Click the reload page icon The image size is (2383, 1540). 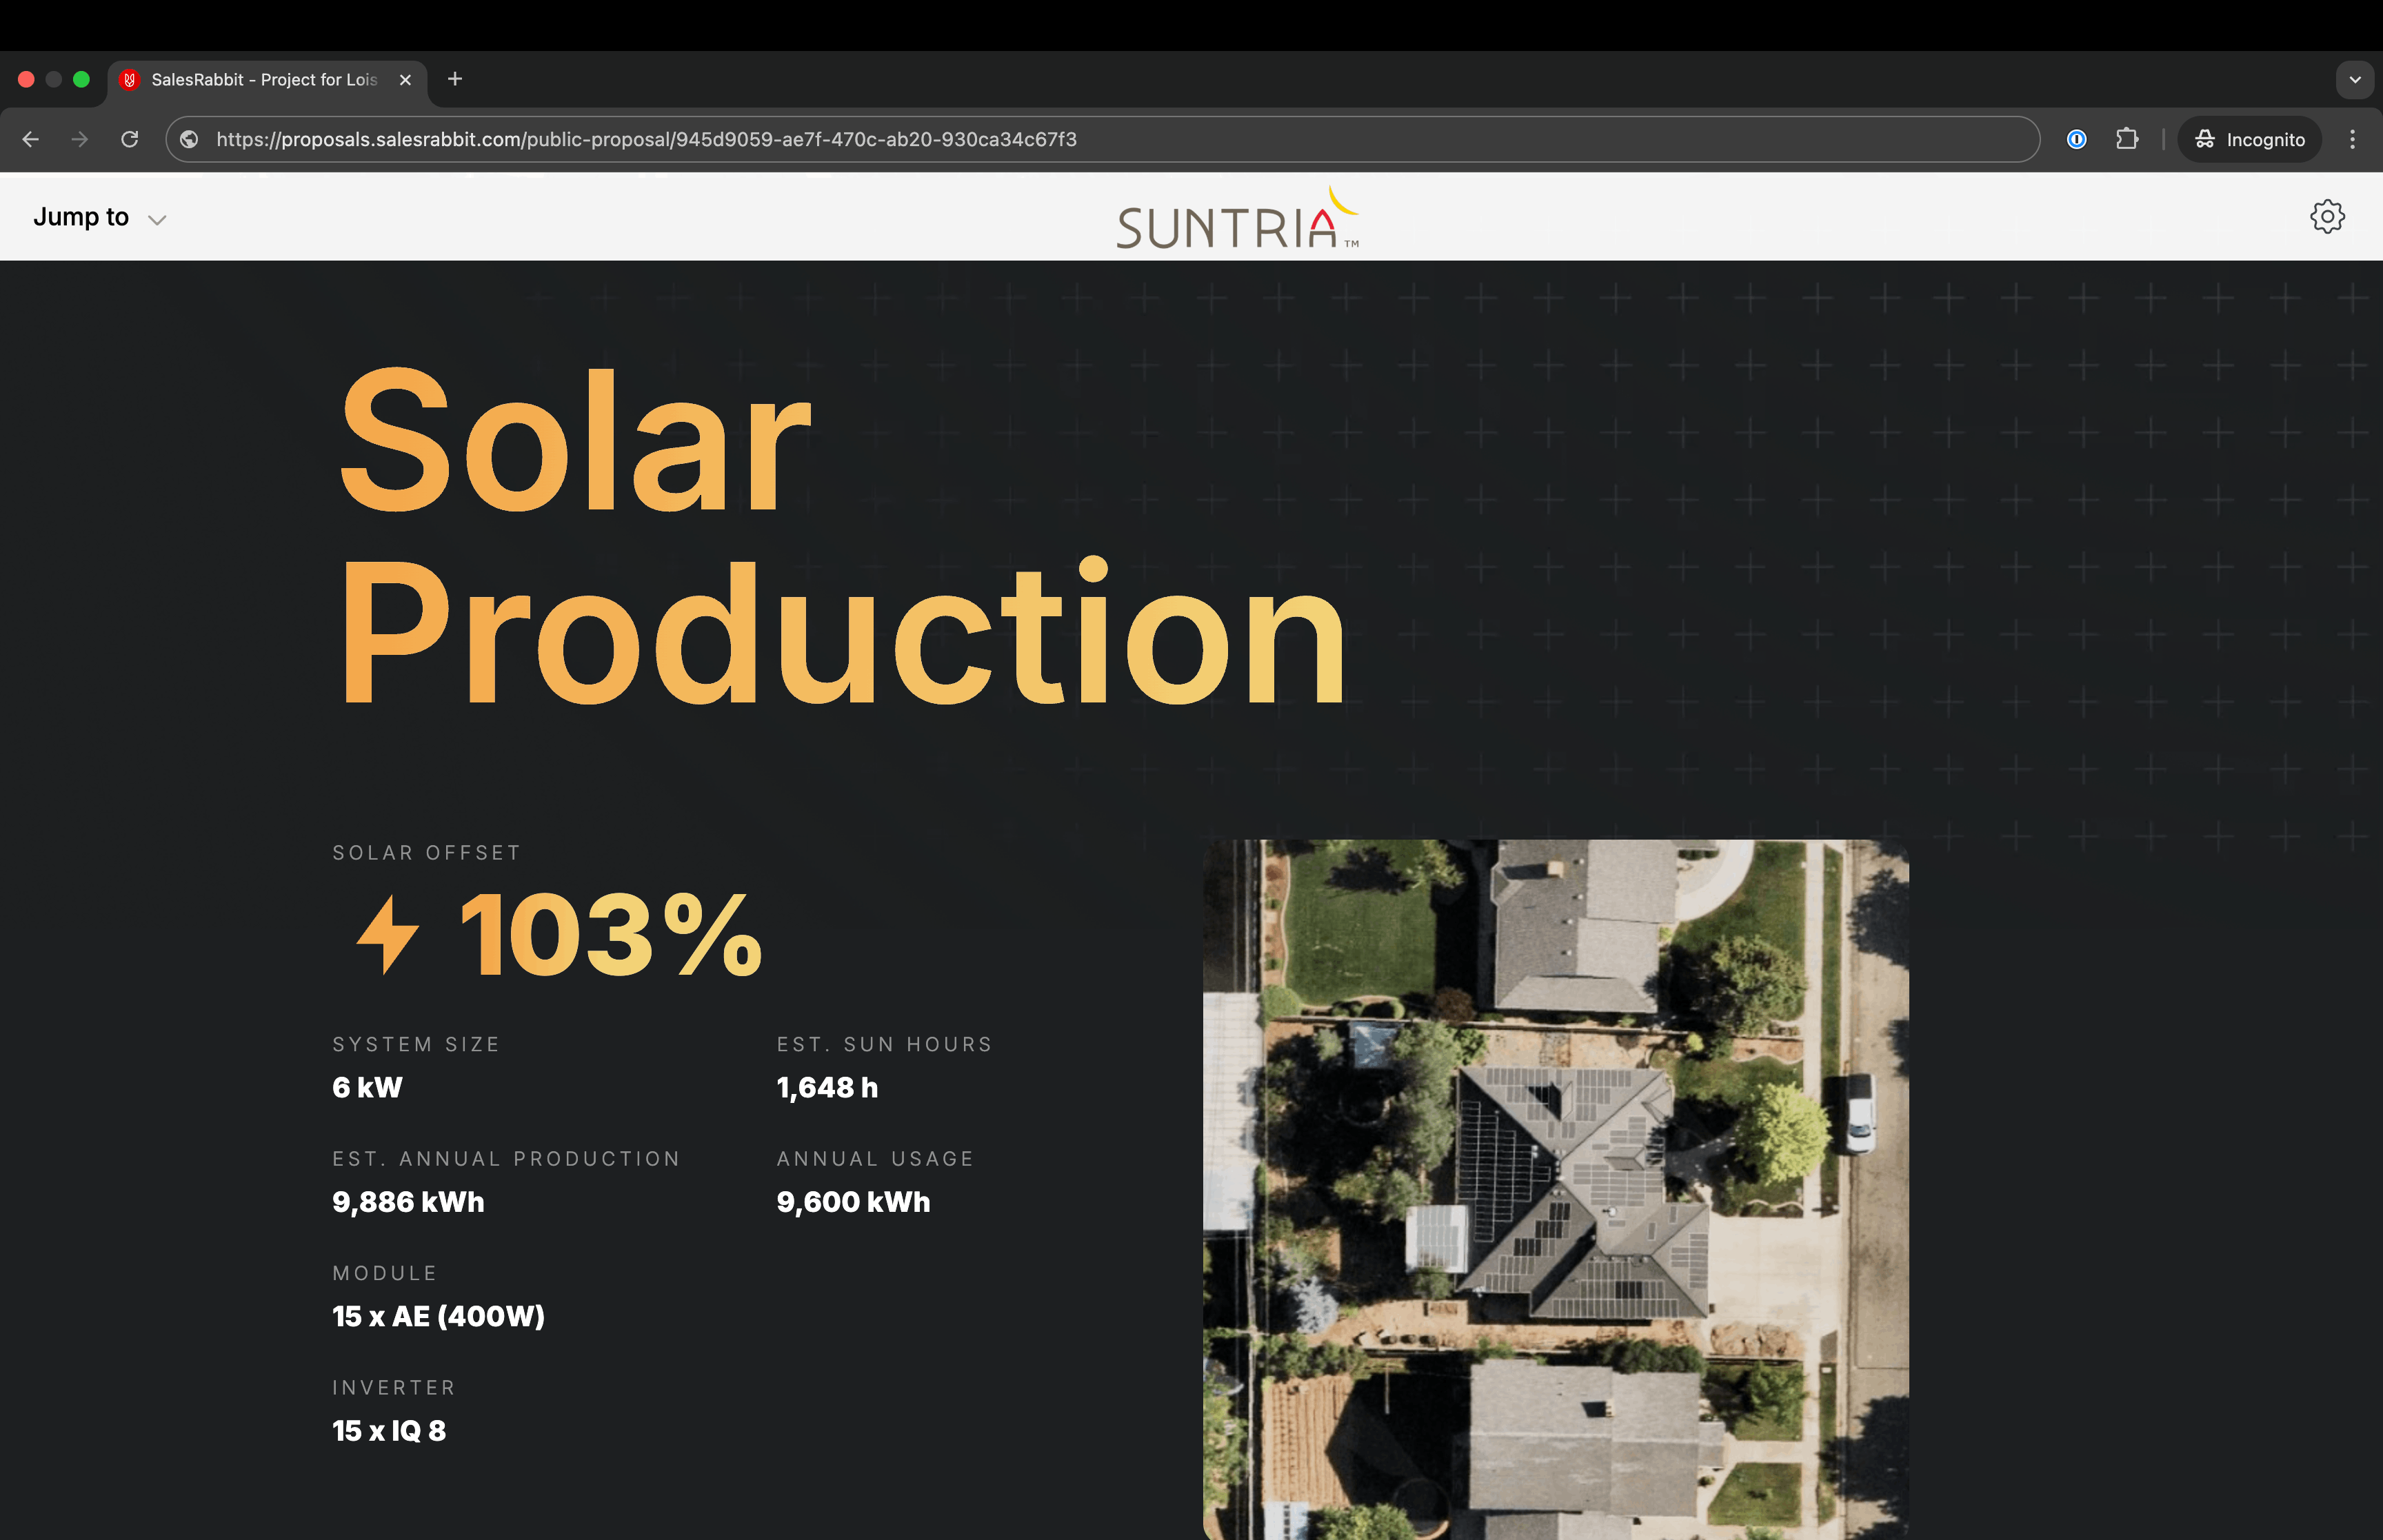pyautogui.click(x=130, y=139)
